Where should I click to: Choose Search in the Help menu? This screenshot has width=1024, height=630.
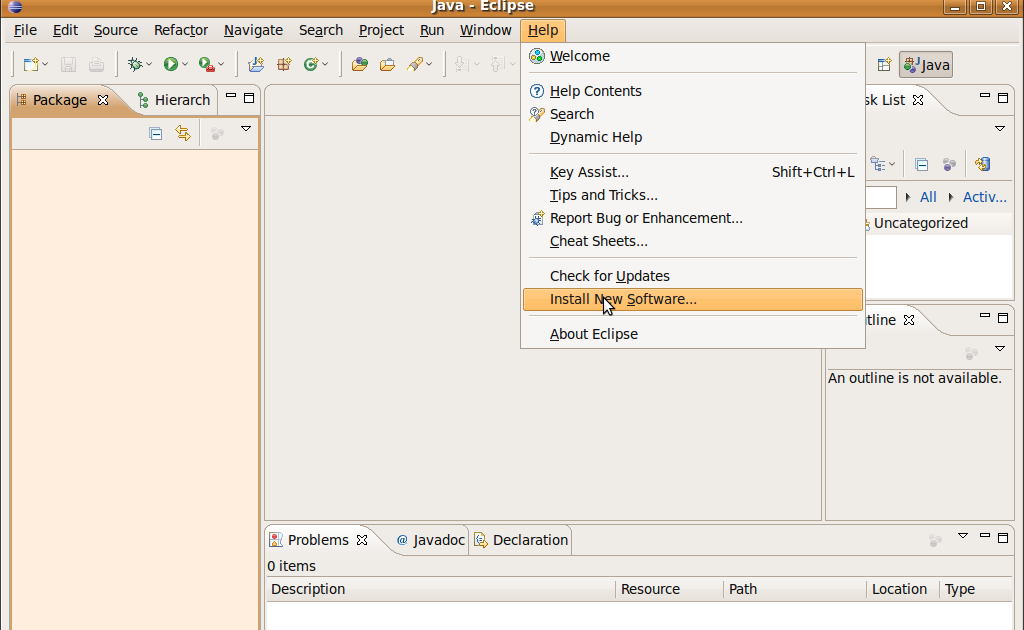point(693,114)
